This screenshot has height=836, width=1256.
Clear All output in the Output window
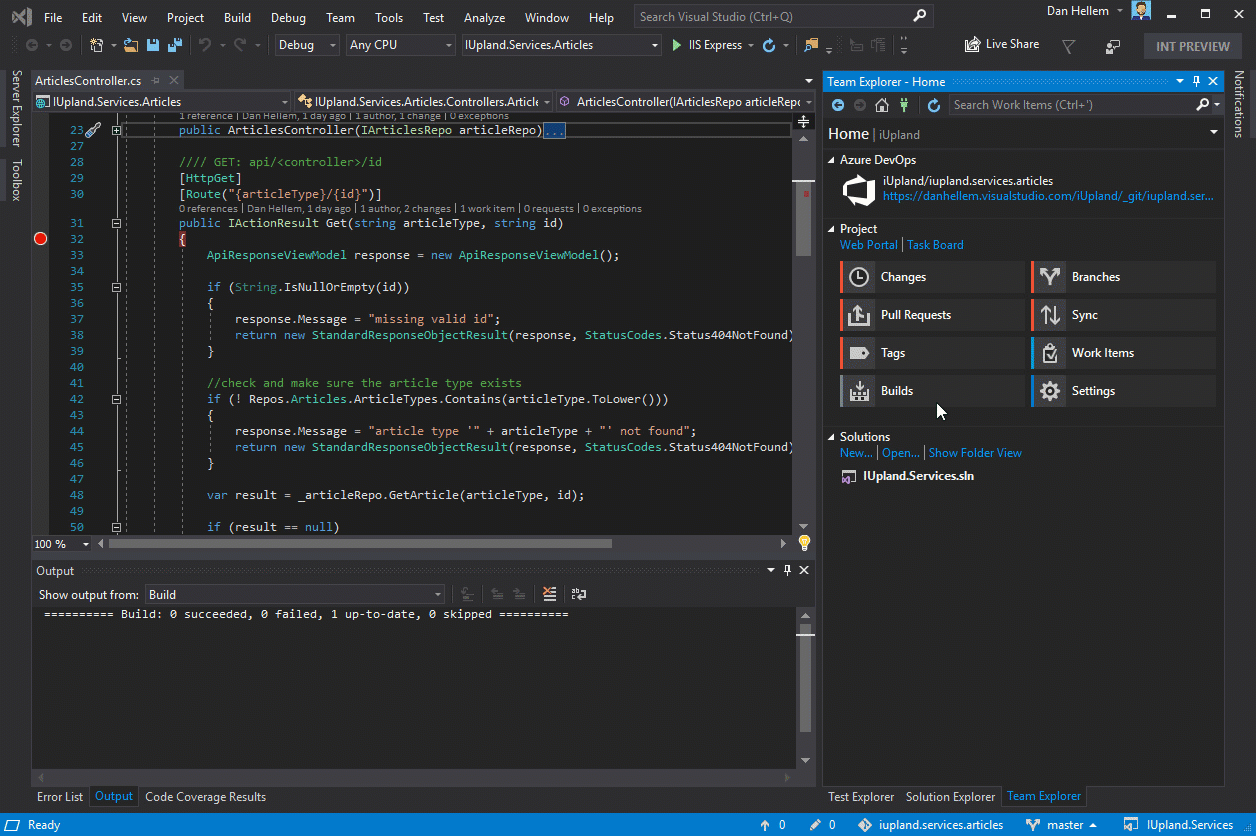[549, 593]
